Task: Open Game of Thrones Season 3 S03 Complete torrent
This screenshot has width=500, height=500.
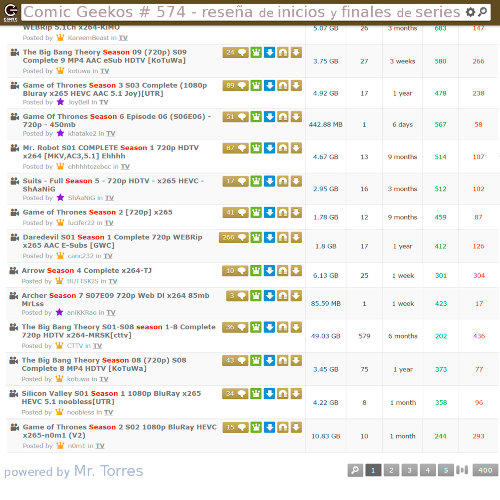Action: [115, 89]
